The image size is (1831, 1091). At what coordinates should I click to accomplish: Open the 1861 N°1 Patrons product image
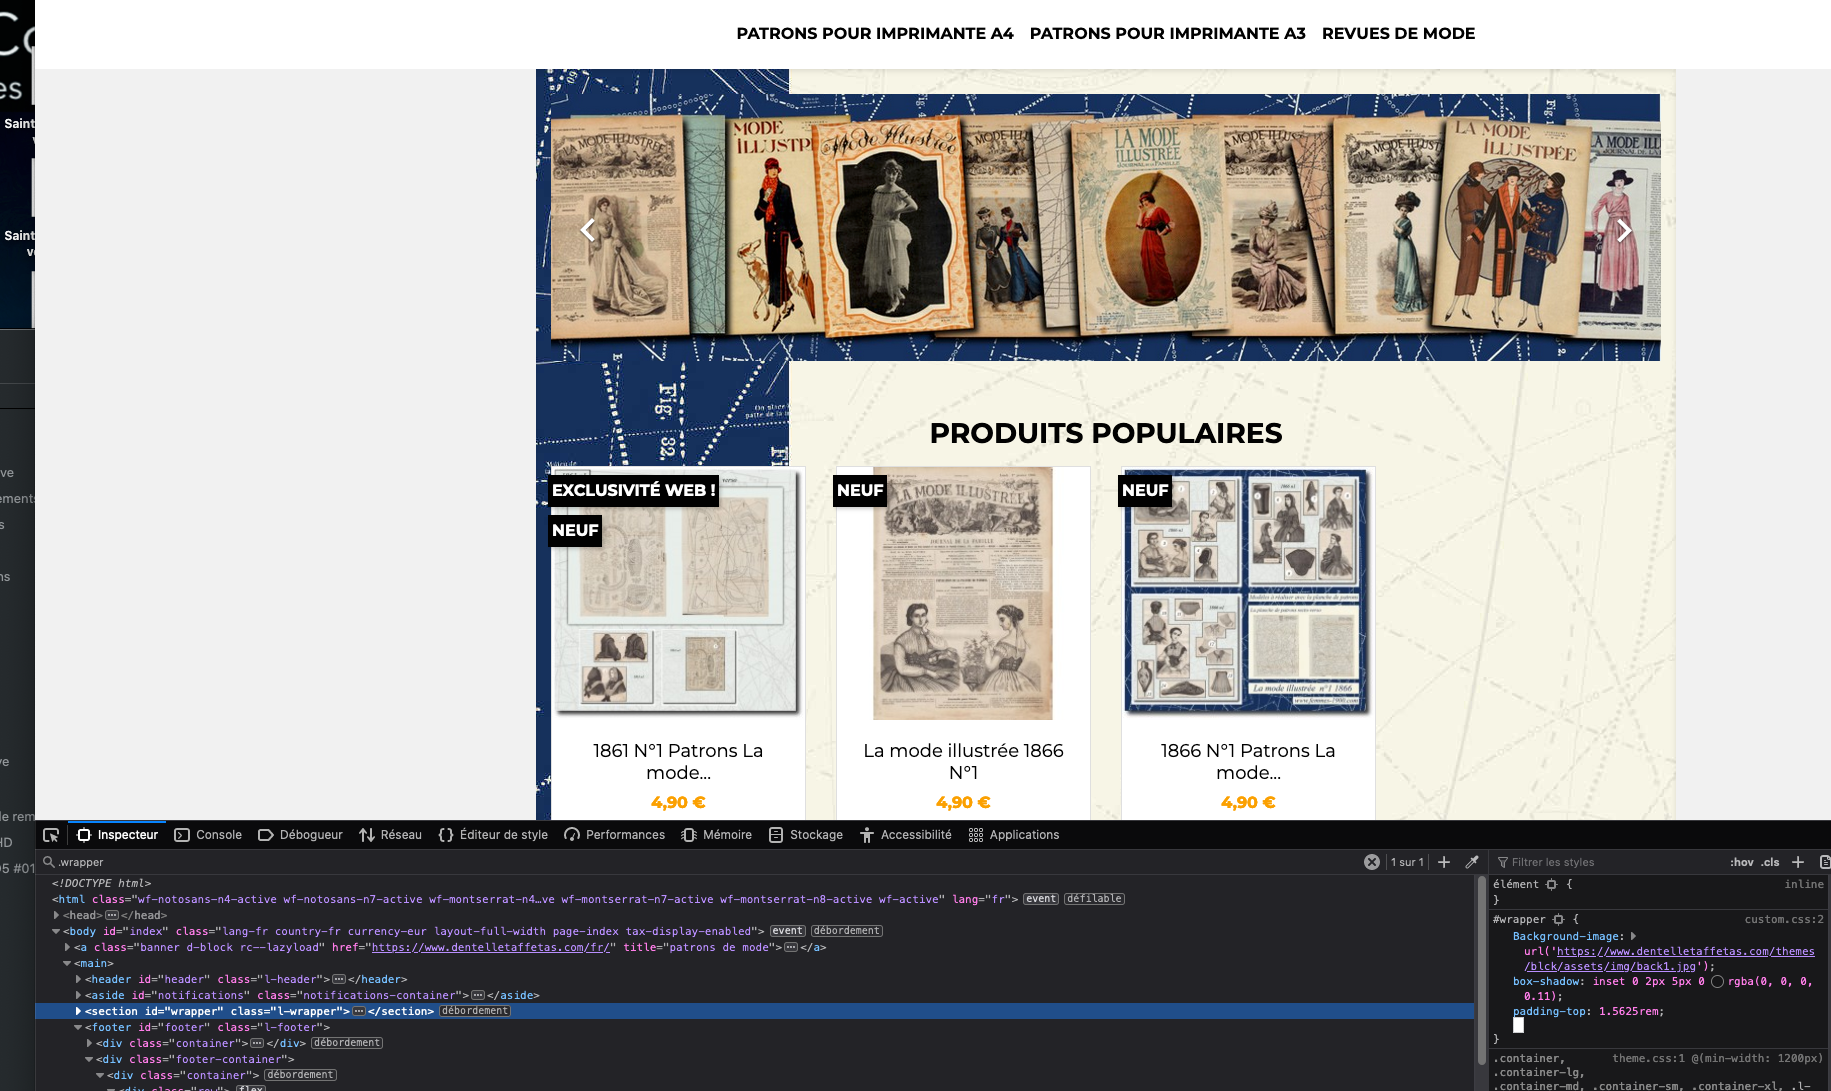[x=678, y=593]
